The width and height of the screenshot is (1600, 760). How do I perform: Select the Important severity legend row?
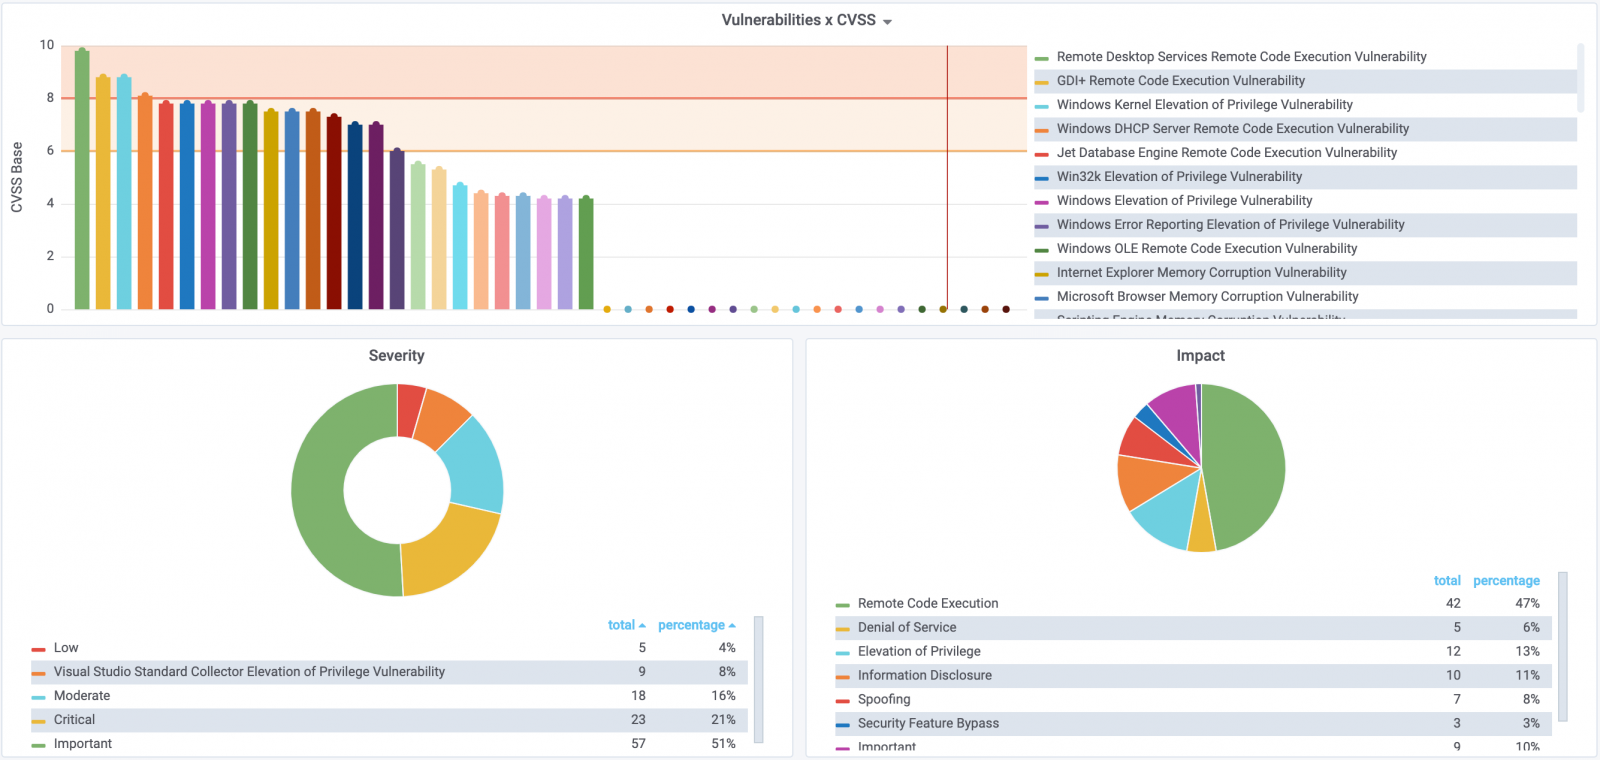tap(390, 744)
